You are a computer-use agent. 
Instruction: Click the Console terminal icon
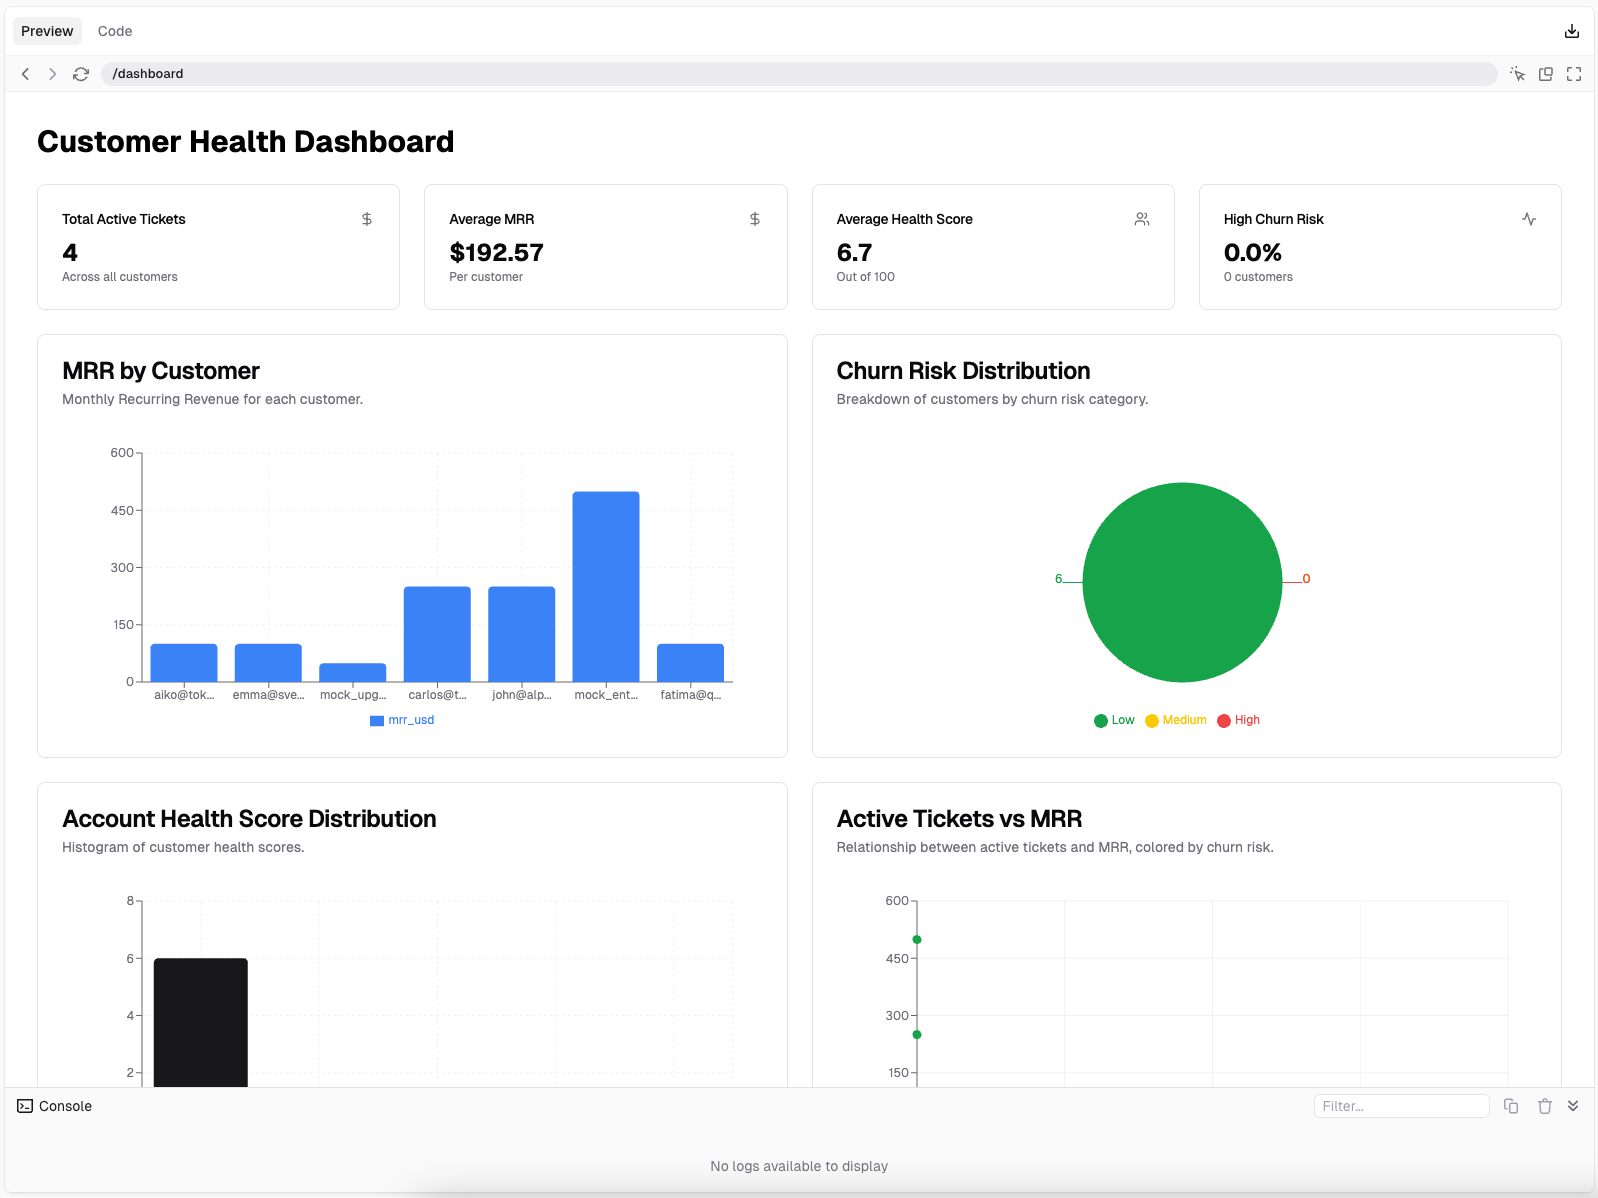click(25, 1106)
